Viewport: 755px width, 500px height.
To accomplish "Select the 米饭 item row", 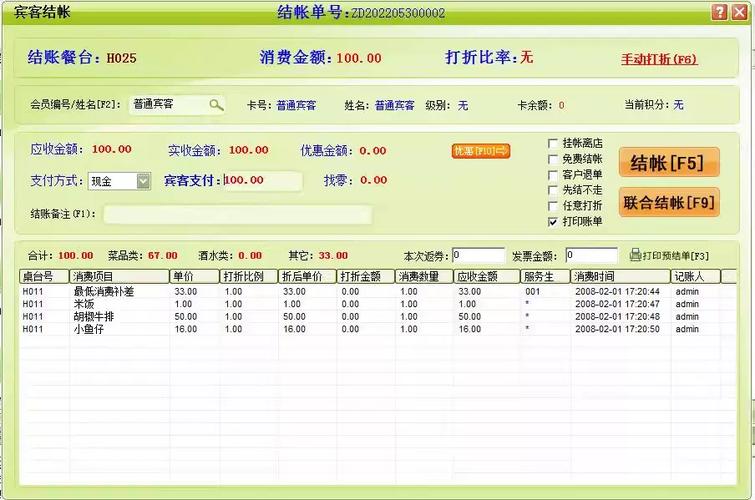I will pyautogui.click(x=378, y=304).
